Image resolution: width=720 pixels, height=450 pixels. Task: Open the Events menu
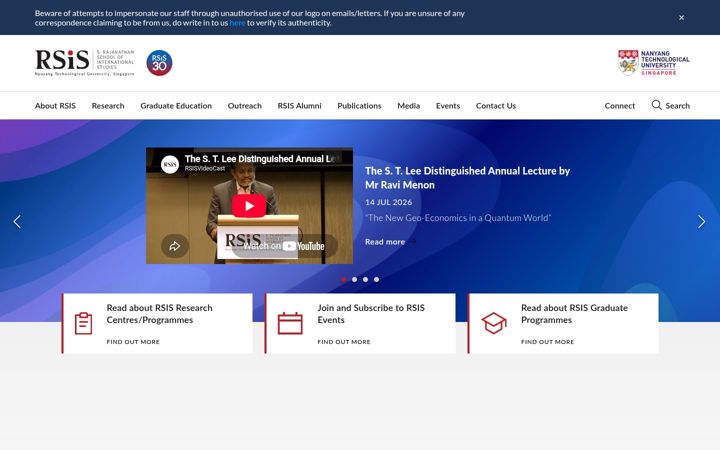click(x=448, y=106)
